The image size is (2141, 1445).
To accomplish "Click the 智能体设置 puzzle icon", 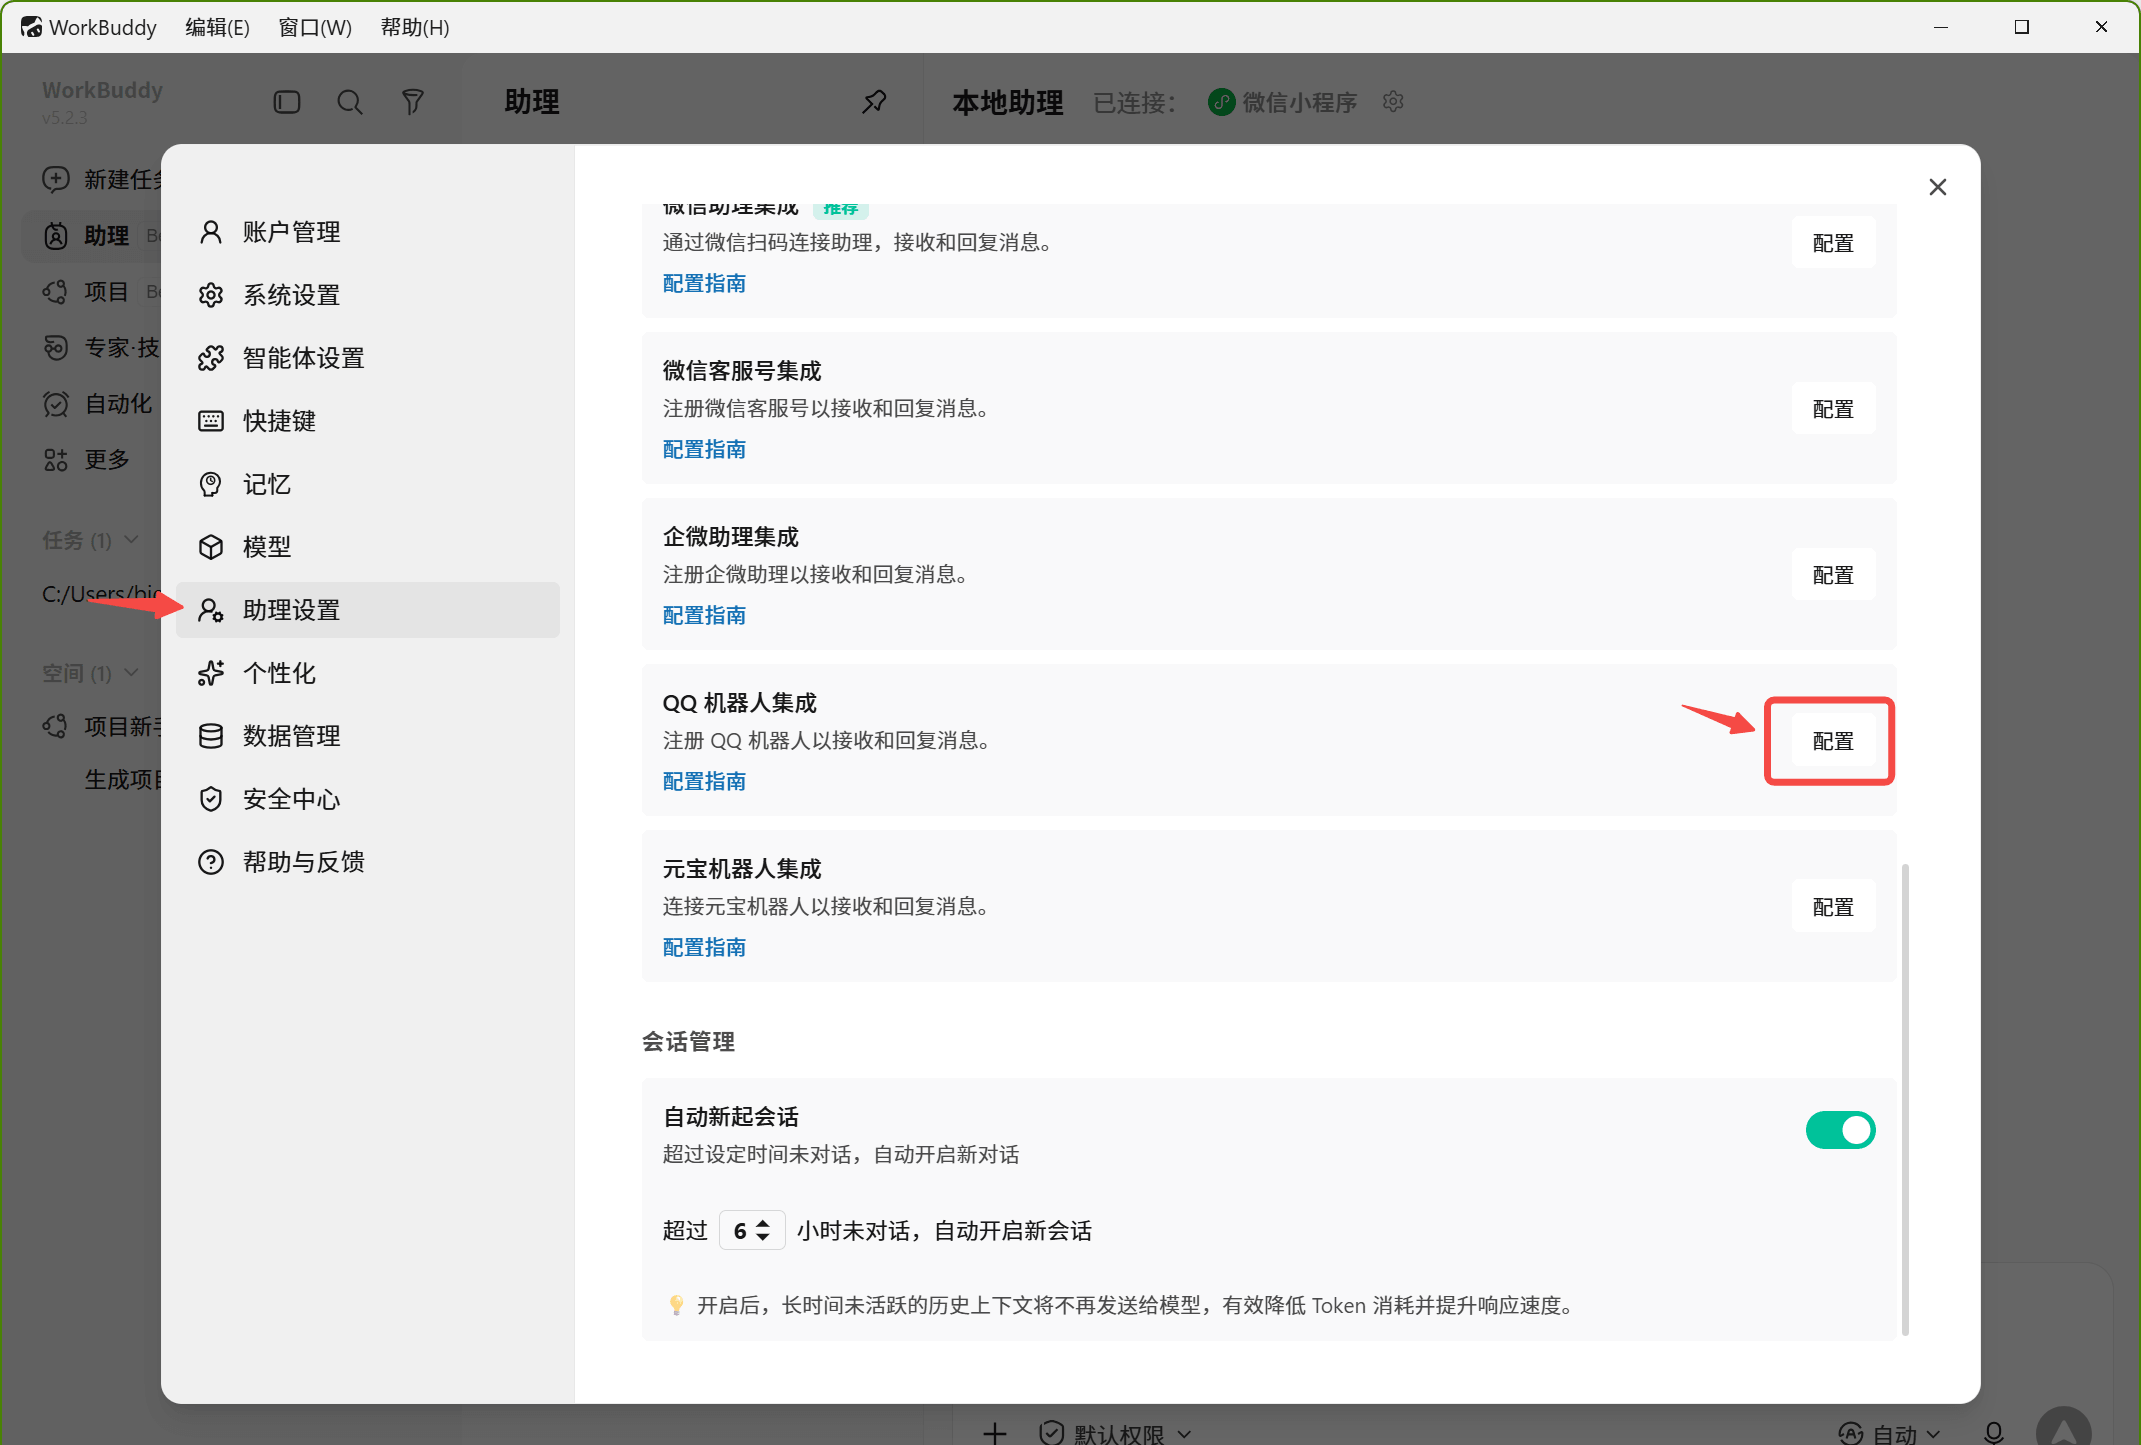I will [x=211, y=358].
